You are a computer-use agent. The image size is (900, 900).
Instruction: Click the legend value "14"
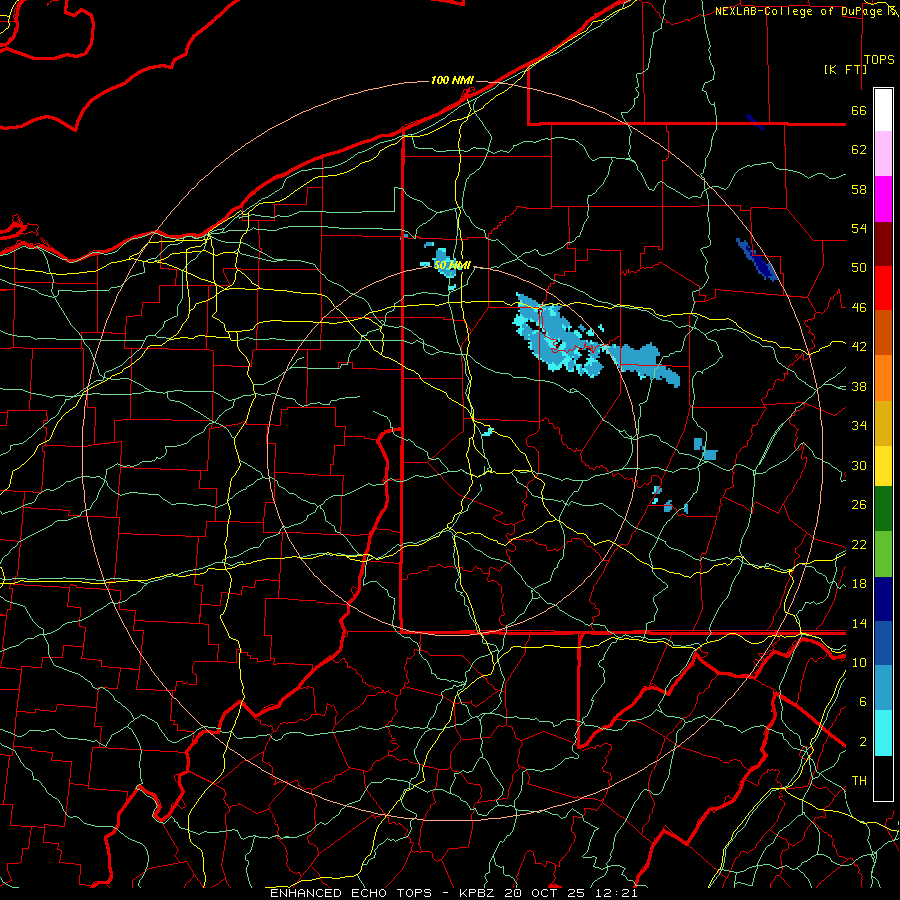[859, 623]
